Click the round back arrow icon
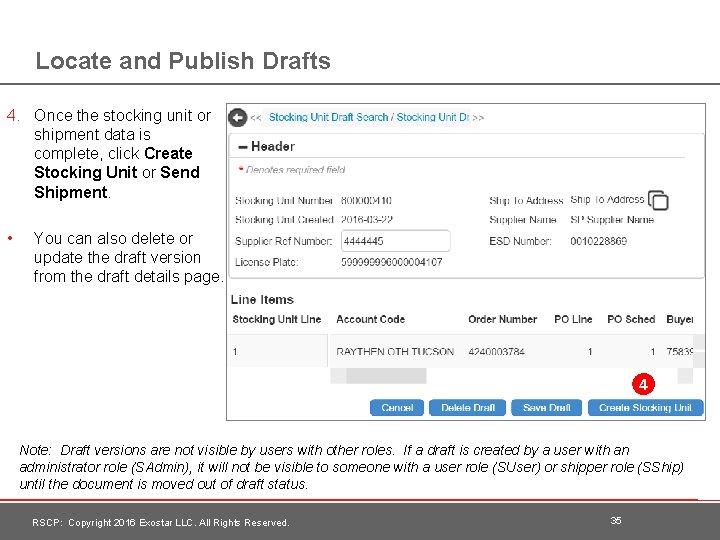 [237, 118]
